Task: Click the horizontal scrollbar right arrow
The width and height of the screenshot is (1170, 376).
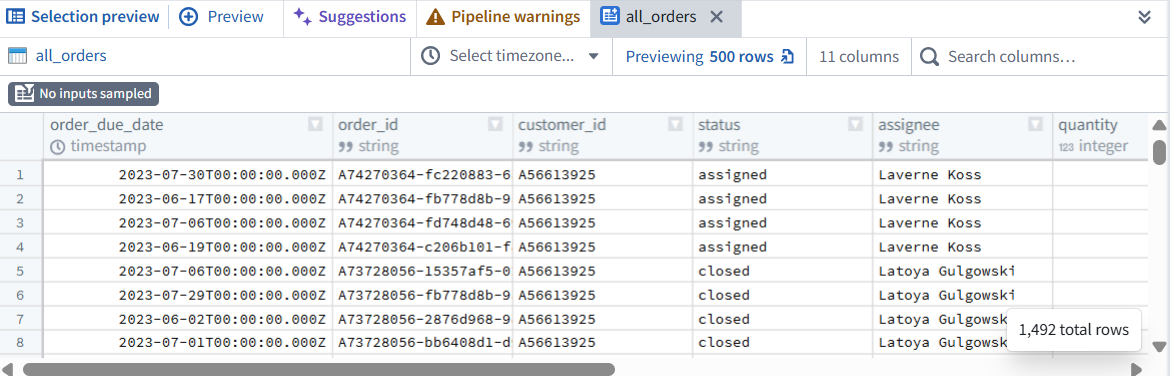Action: pyautogui.click(x=1136, y=369)
